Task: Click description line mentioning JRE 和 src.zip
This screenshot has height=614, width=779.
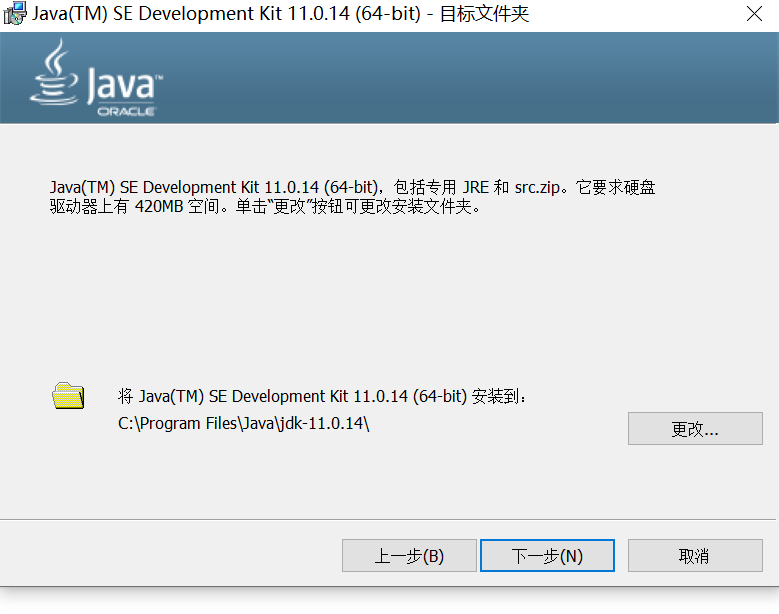Action: (x=352, y=187)
